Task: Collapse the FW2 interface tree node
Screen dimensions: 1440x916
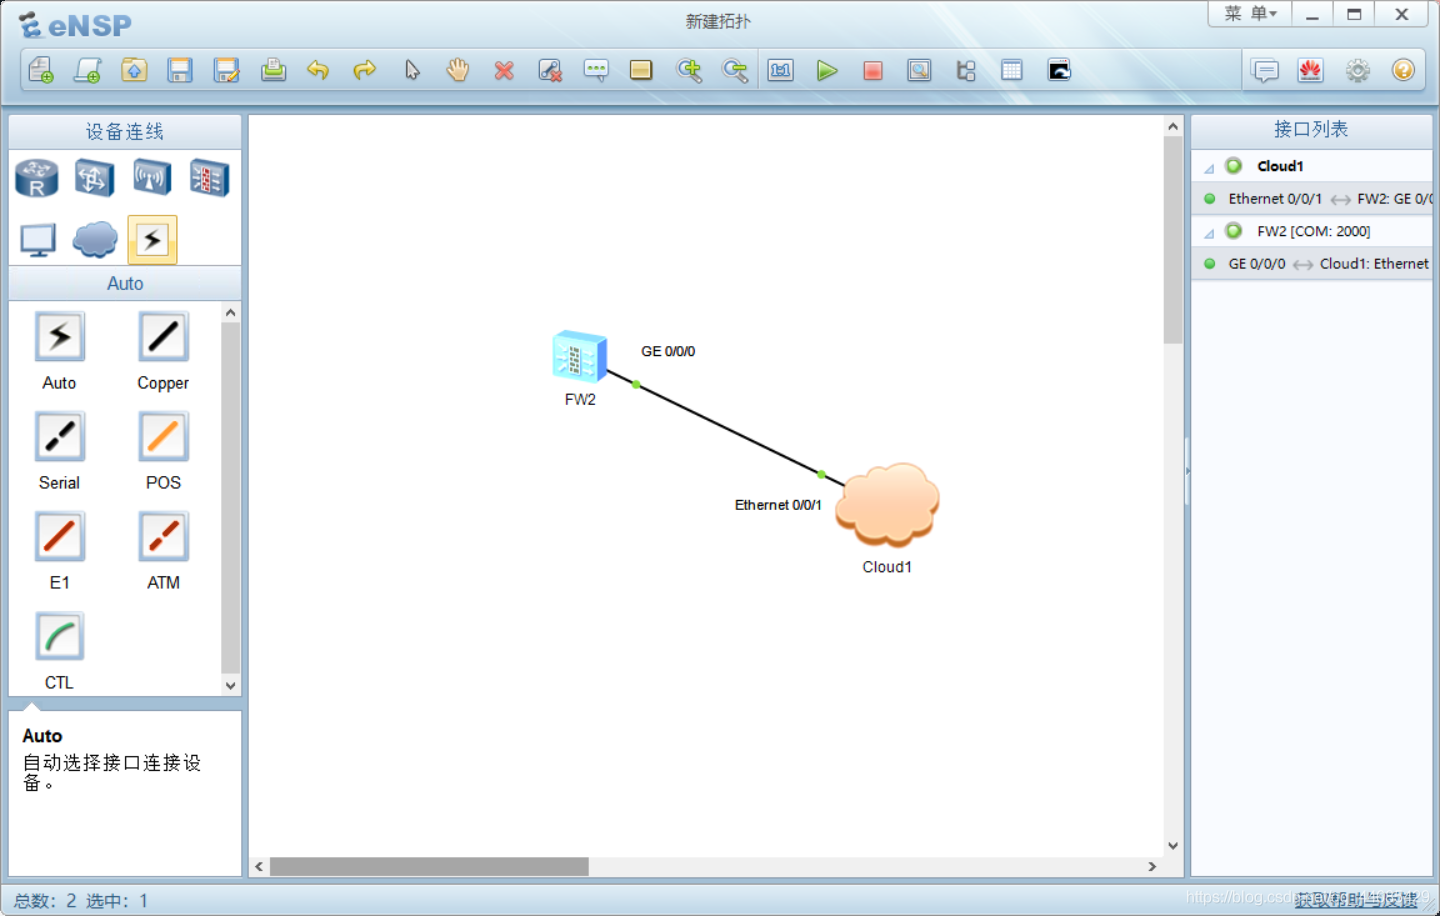Action: (x=1209, y=233)
